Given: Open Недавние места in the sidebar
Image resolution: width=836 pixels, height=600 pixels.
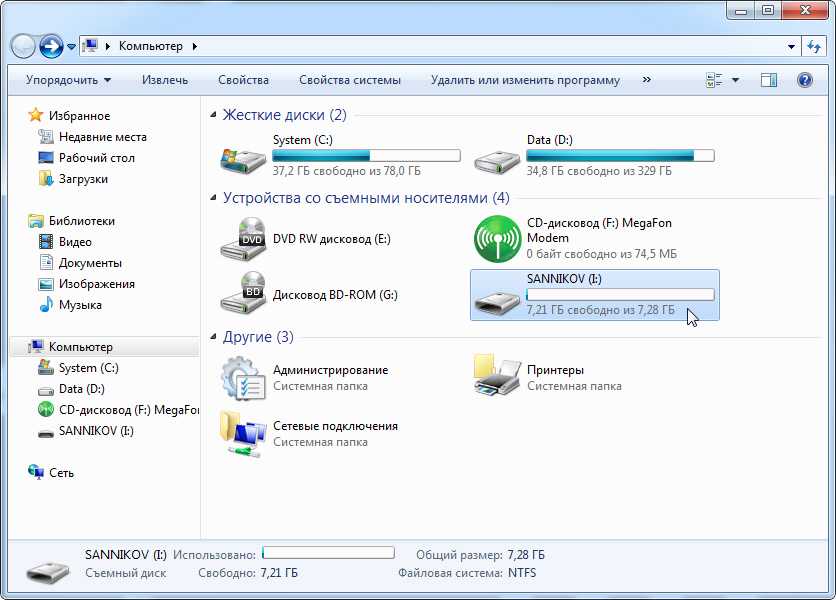Looking at the screenshot, I should tap(102, 137).
